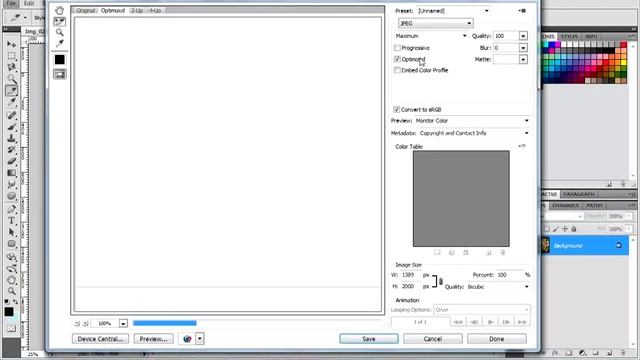Screen dimensions: 640x360
Task: Toggle slices visibility button in dialog
Action: click(60, 74)
